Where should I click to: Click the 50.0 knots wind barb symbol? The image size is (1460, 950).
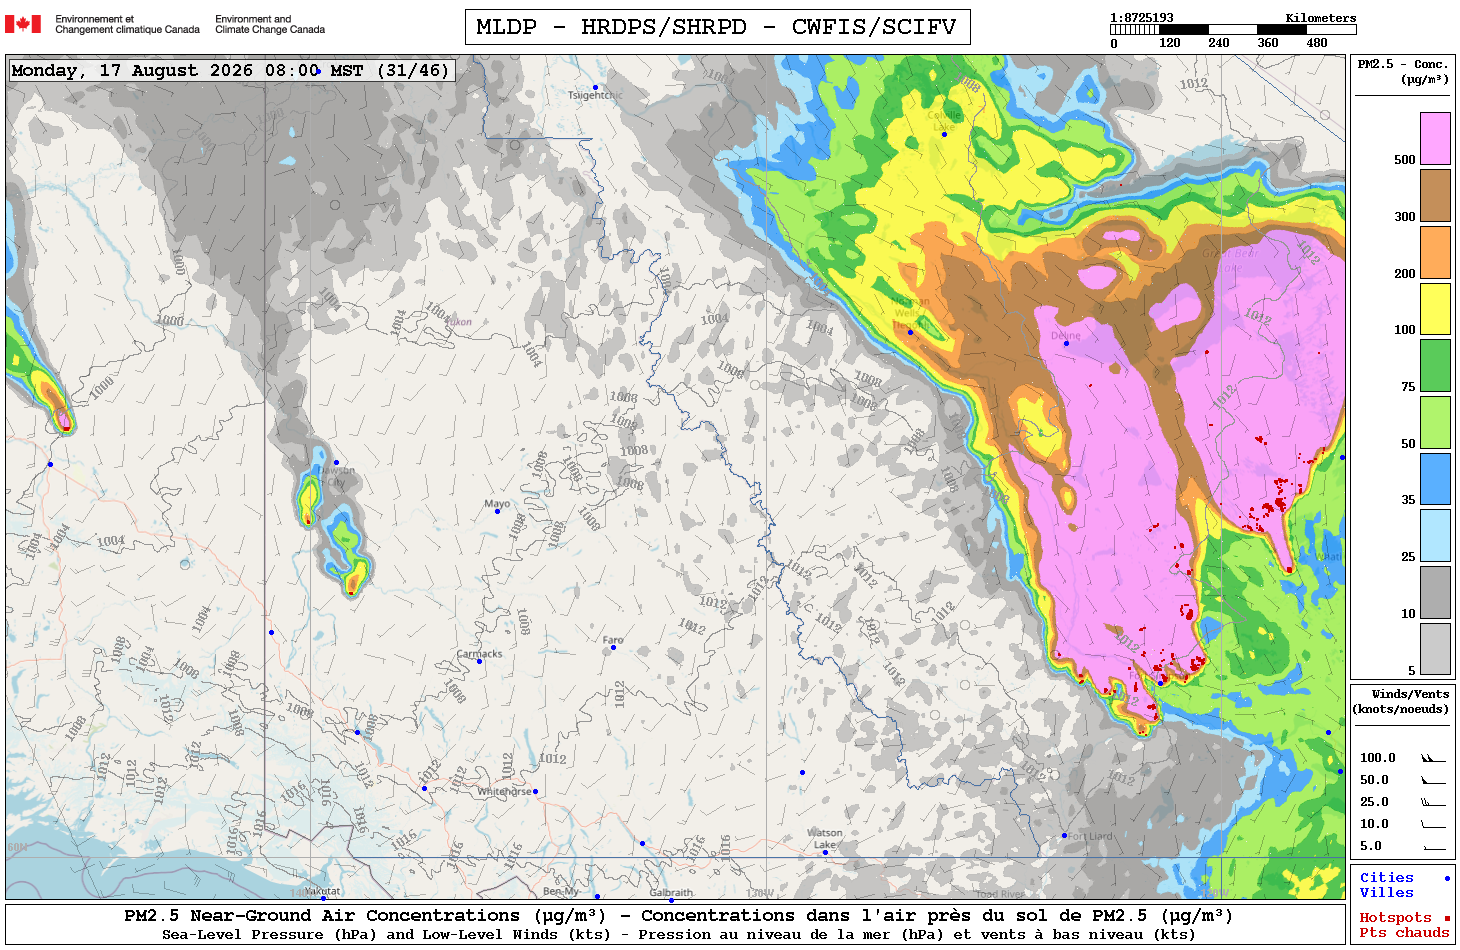(1433, 781)
